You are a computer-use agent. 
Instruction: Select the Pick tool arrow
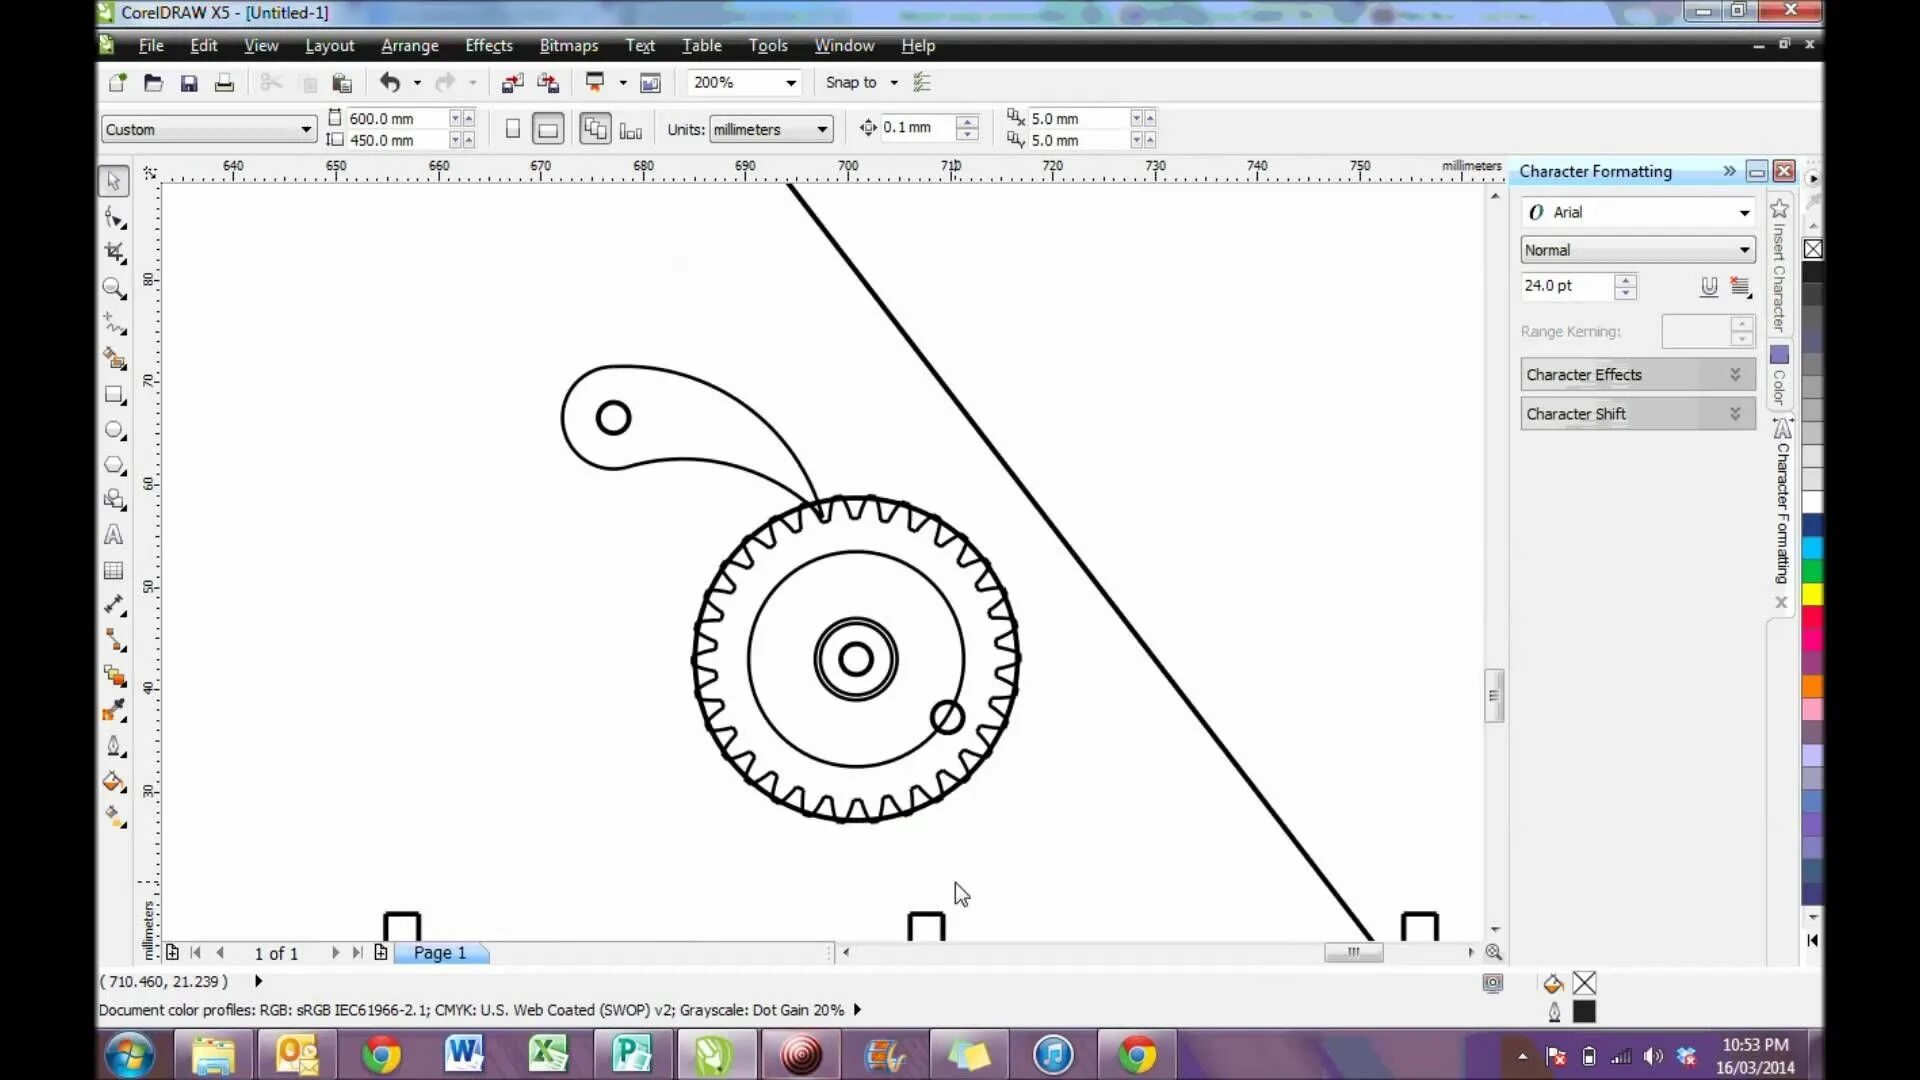[114, 181]
